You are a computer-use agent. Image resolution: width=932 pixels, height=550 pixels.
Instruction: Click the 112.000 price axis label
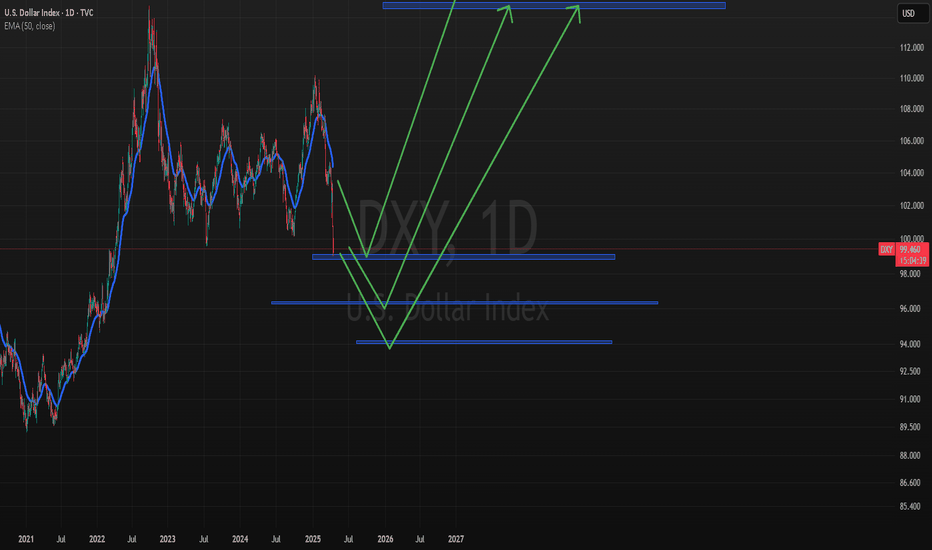click(x=912, y=48)
